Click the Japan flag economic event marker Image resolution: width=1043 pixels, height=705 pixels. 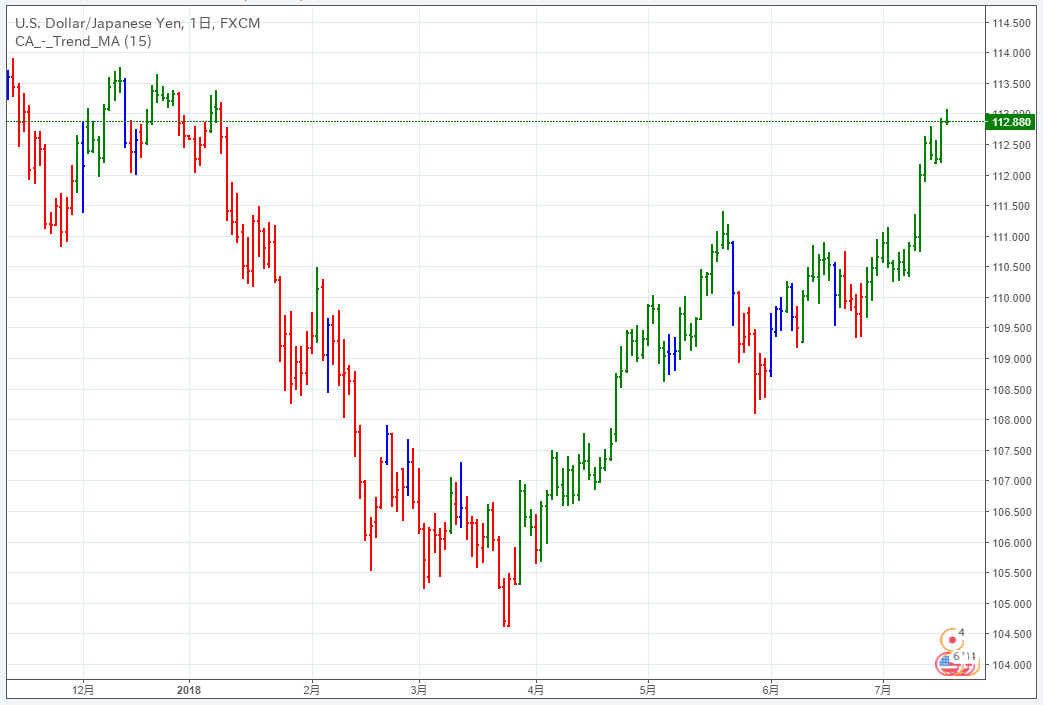pos(953,640)
